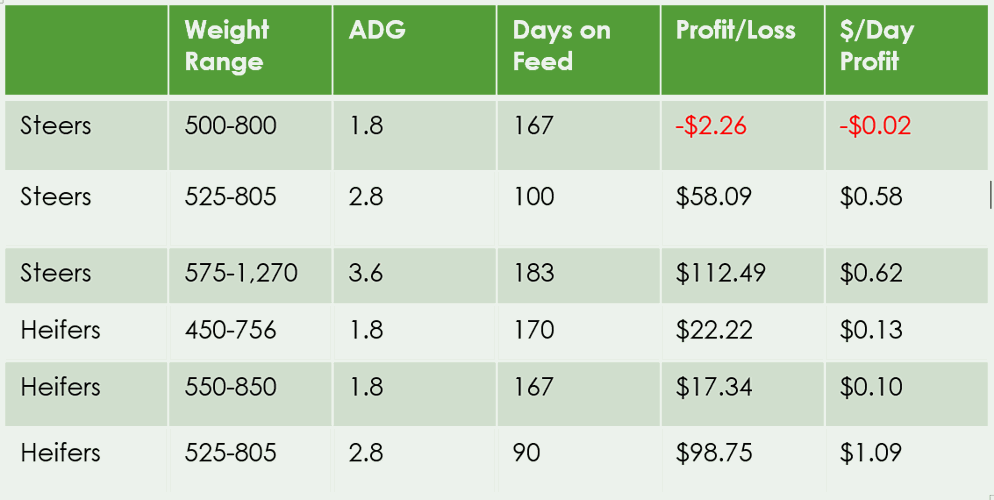Viewport: 994px width, 500px height.
Task: Select the $1.09 per day cell
Action: (x=870, y=452)
